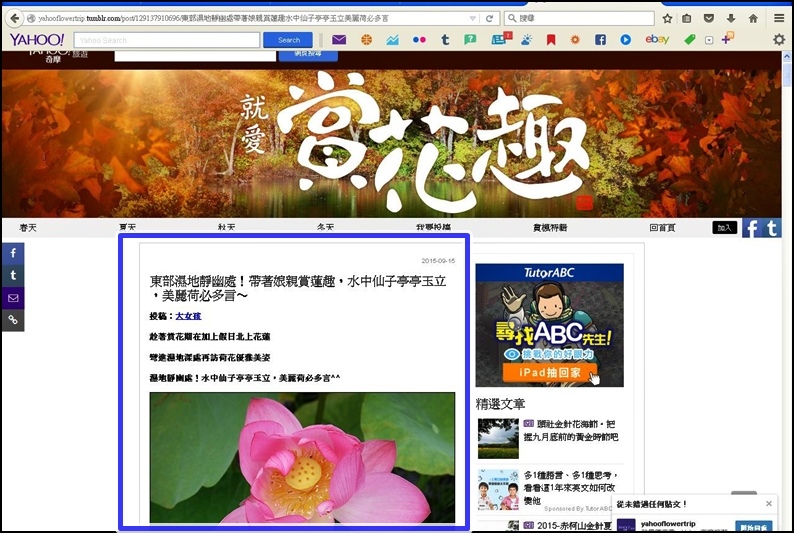794x534 pixels.
Task: Open the flower field thumbnail for 金針花海節 article
Action: [x=498, y=438]
